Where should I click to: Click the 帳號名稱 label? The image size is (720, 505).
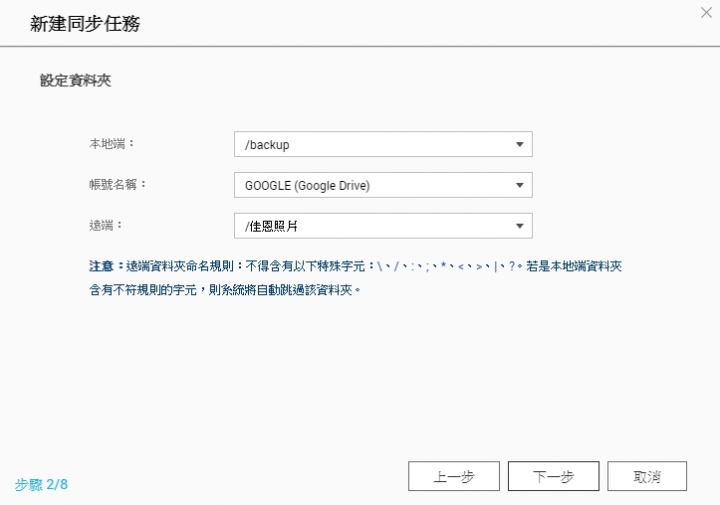(118, 185)
